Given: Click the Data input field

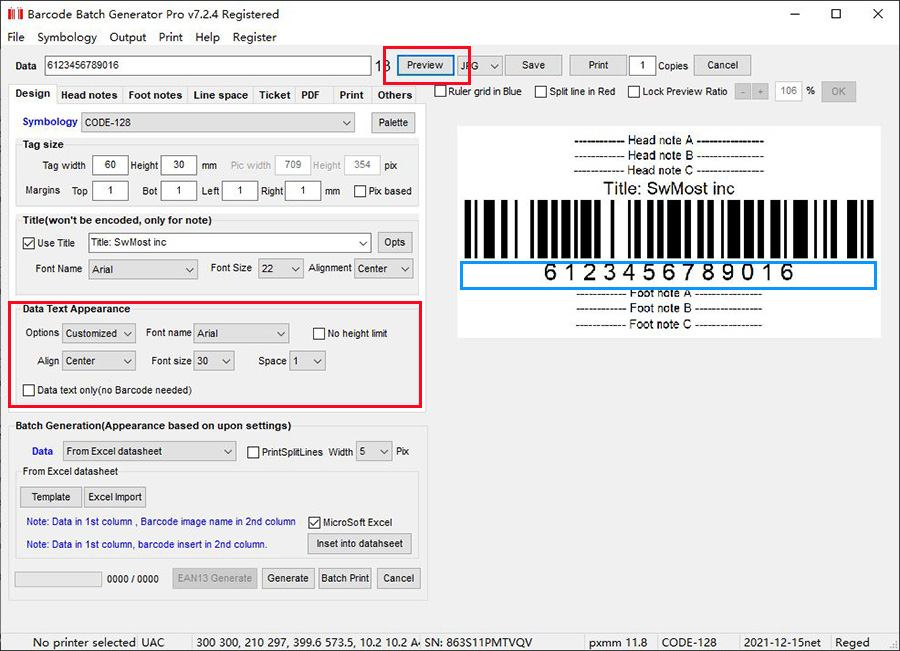Looking at the screenshot, I should [208, 65].
